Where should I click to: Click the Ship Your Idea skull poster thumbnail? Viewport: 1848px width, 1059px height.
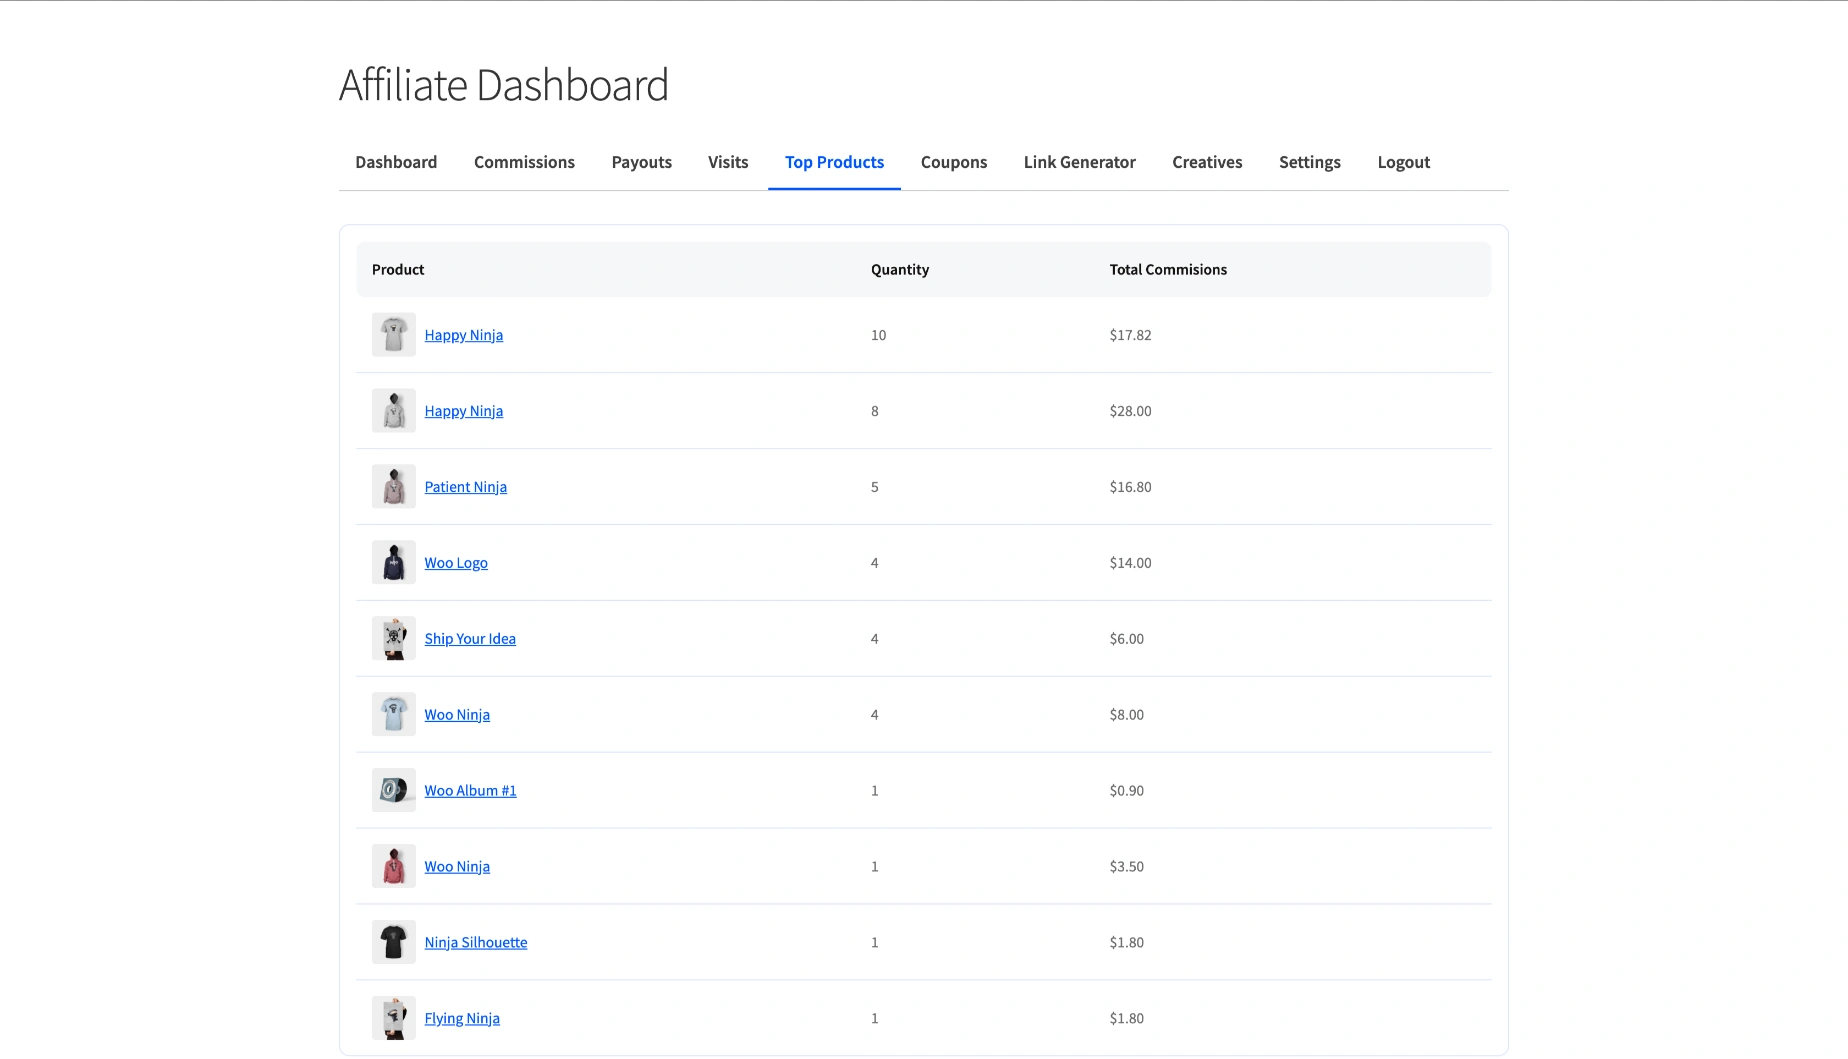click(x=393, y=638)
